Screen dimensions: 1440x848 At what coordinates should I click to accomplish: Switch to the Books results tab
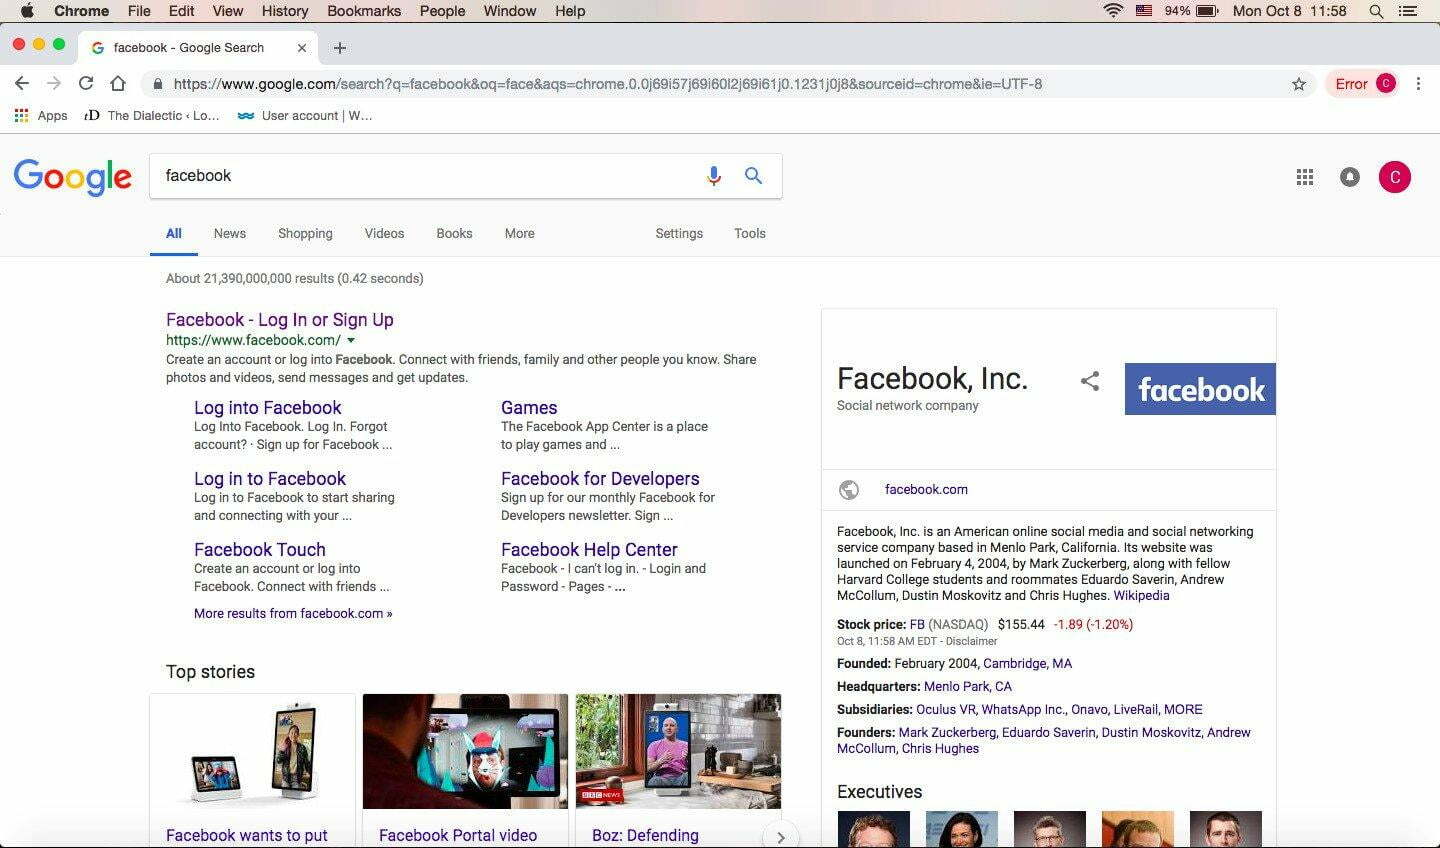tap(454, 233)
